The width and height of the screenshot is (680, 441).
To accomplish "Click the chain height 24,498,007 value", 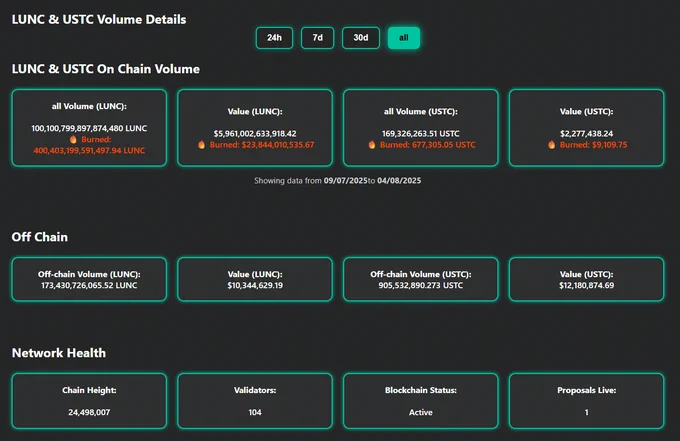I will tap(89, 412).
